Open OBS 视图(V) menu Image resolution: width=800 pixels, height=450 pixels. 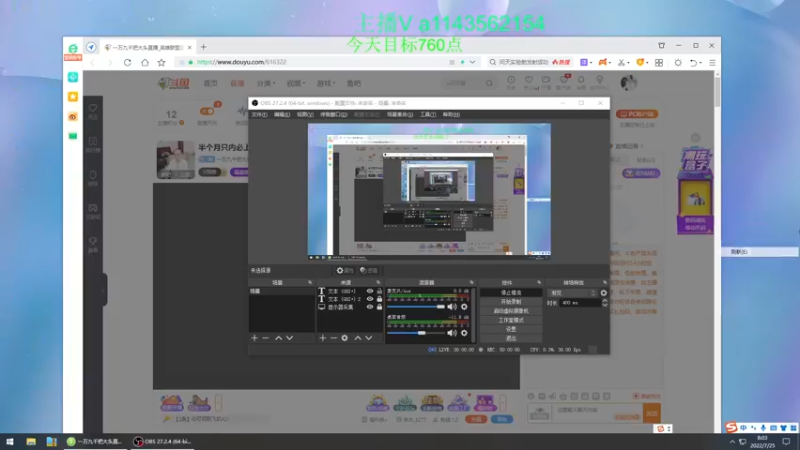(305, 114)
